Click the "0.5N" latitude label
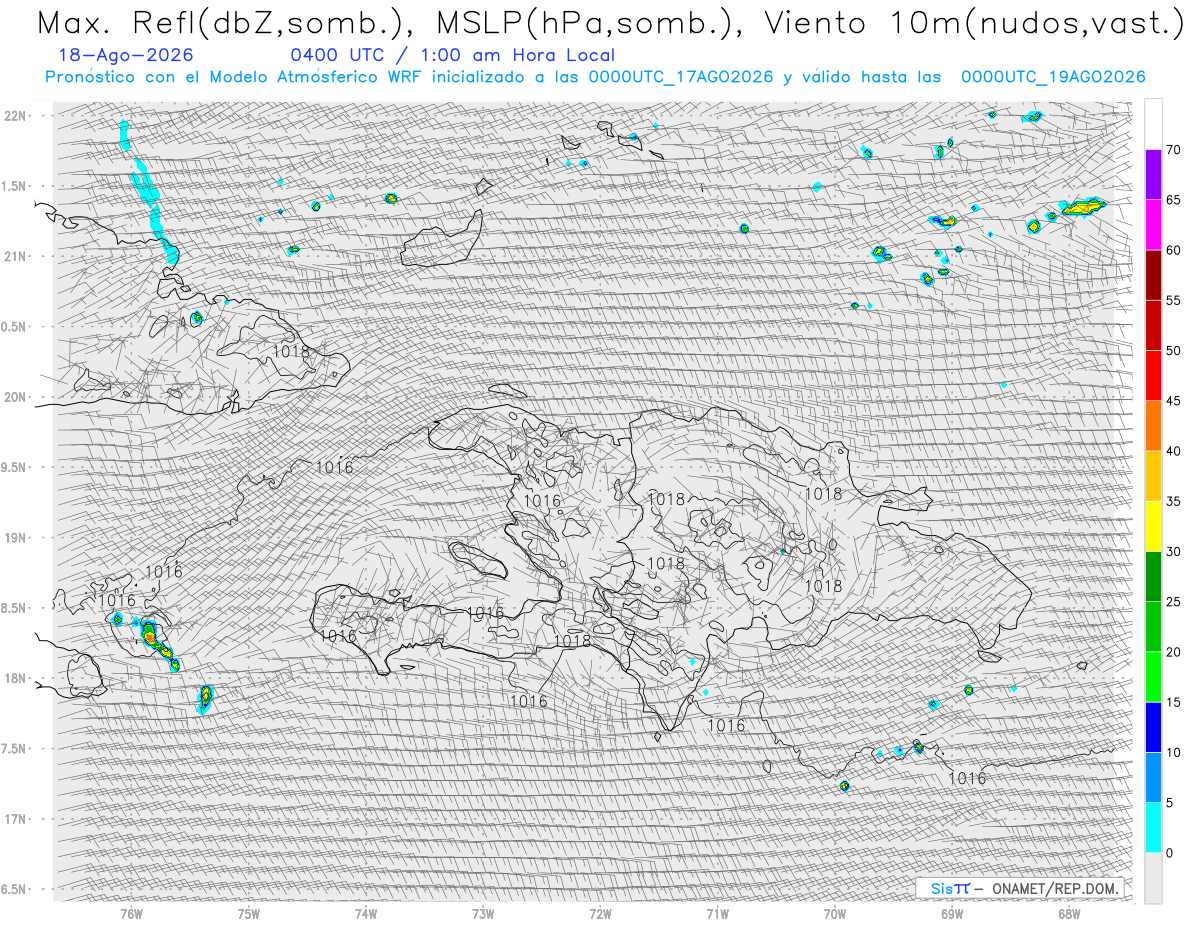 [x=13, y=327]
